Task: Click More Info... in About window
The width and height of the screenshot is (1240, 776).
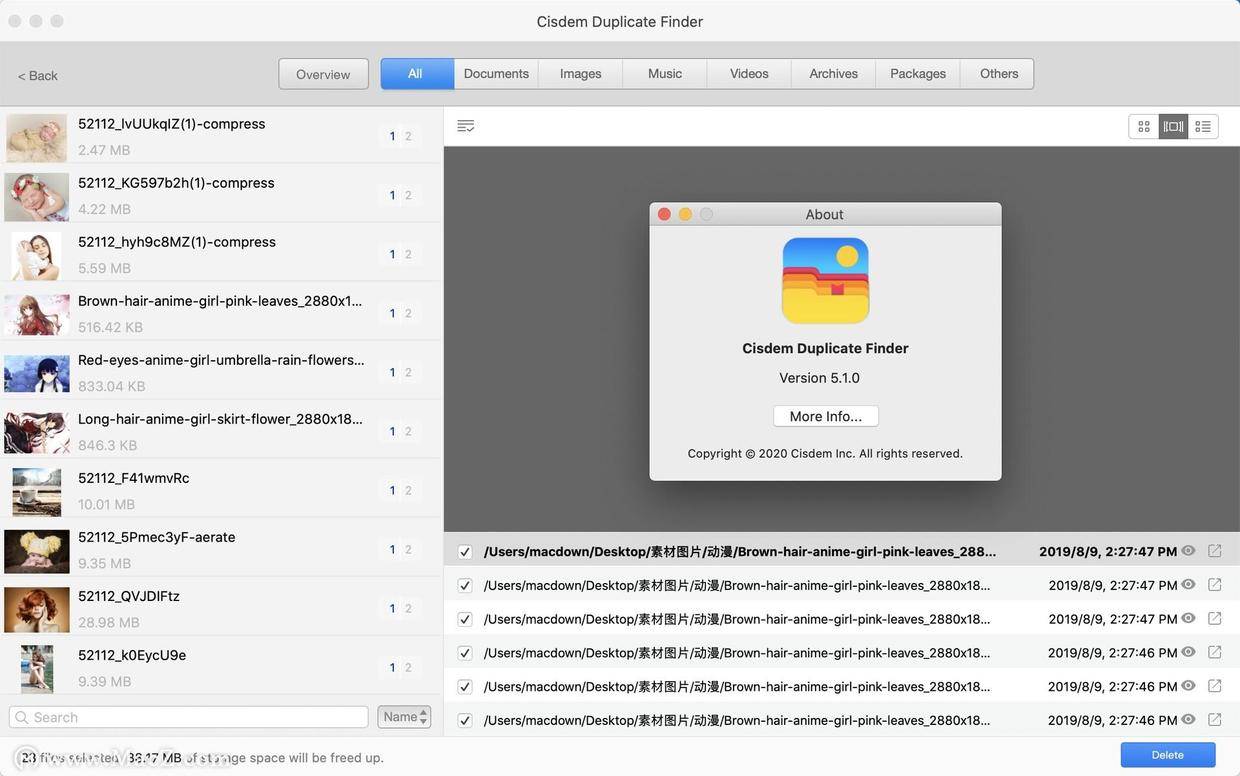Action: pos(825,416)
